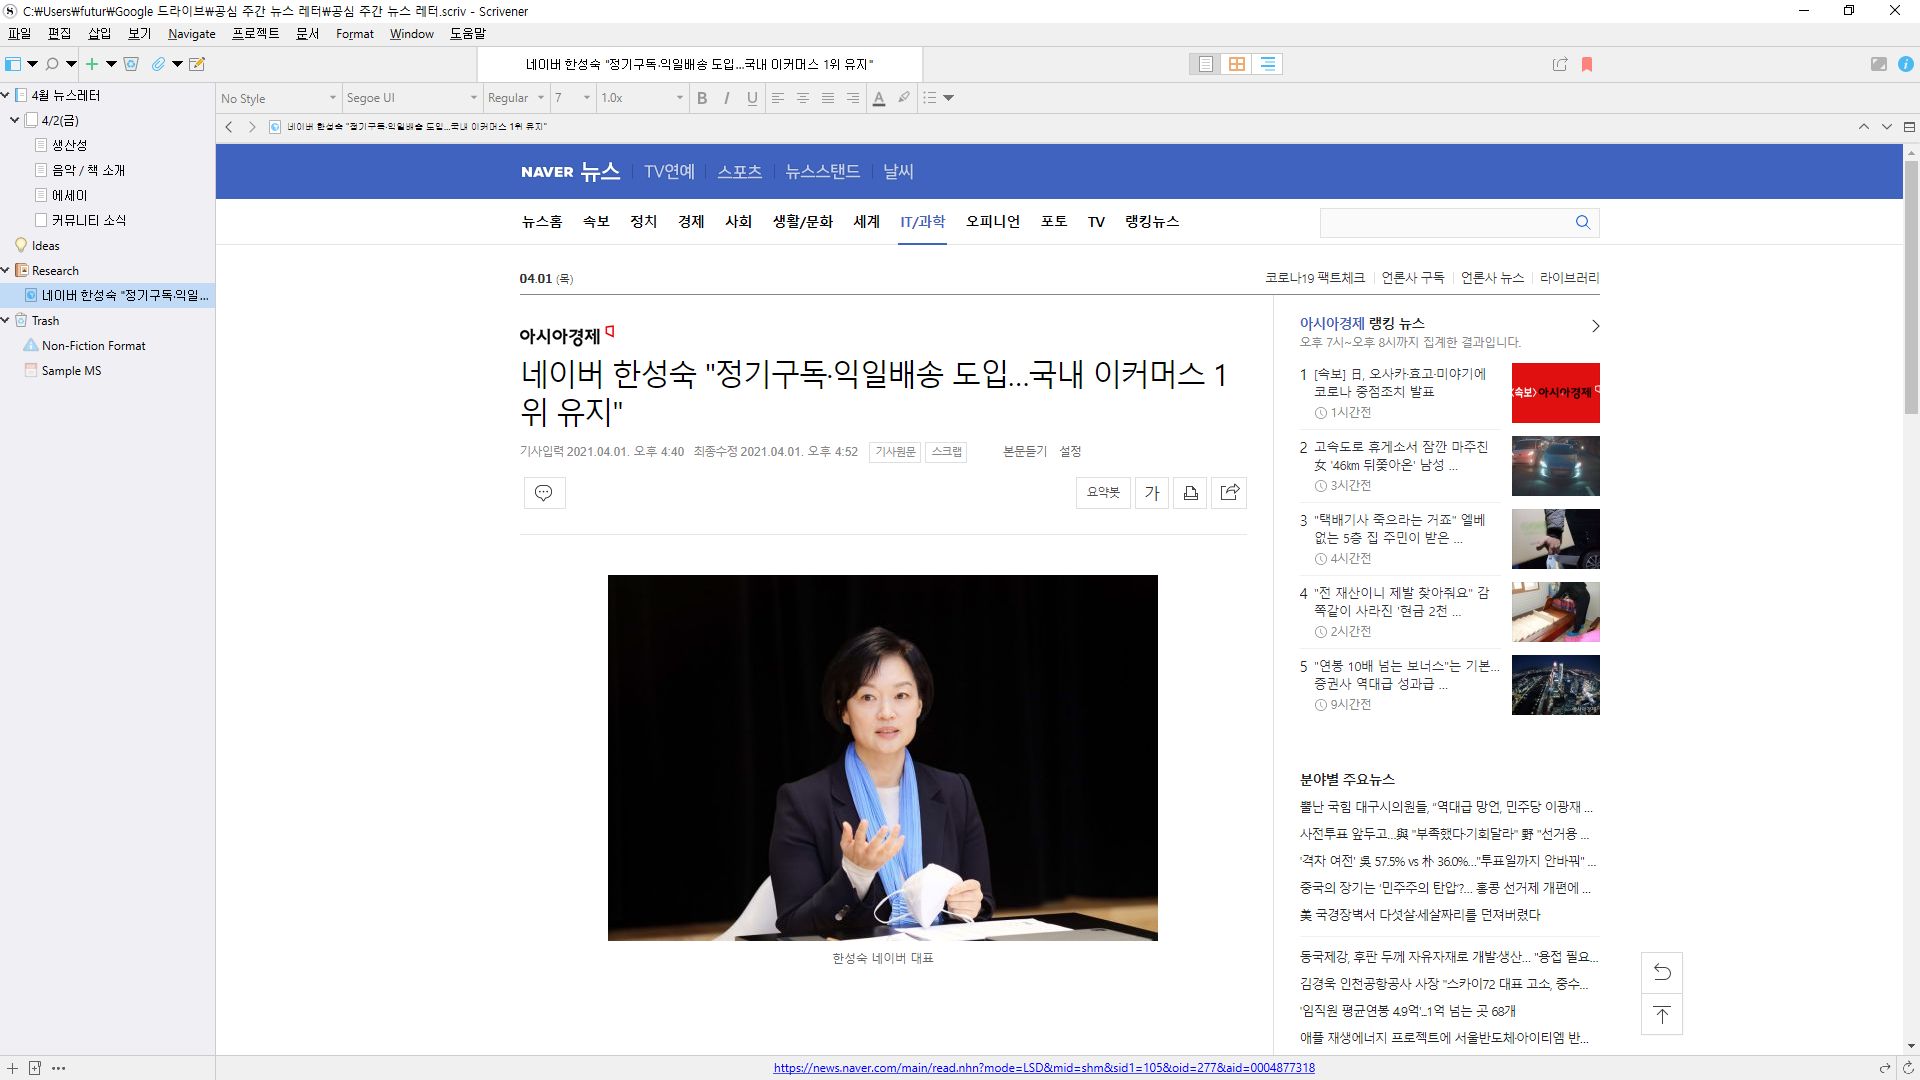Click the comment bubble icon under article
Screen dimensions: 1920x1080
(544, 492)
